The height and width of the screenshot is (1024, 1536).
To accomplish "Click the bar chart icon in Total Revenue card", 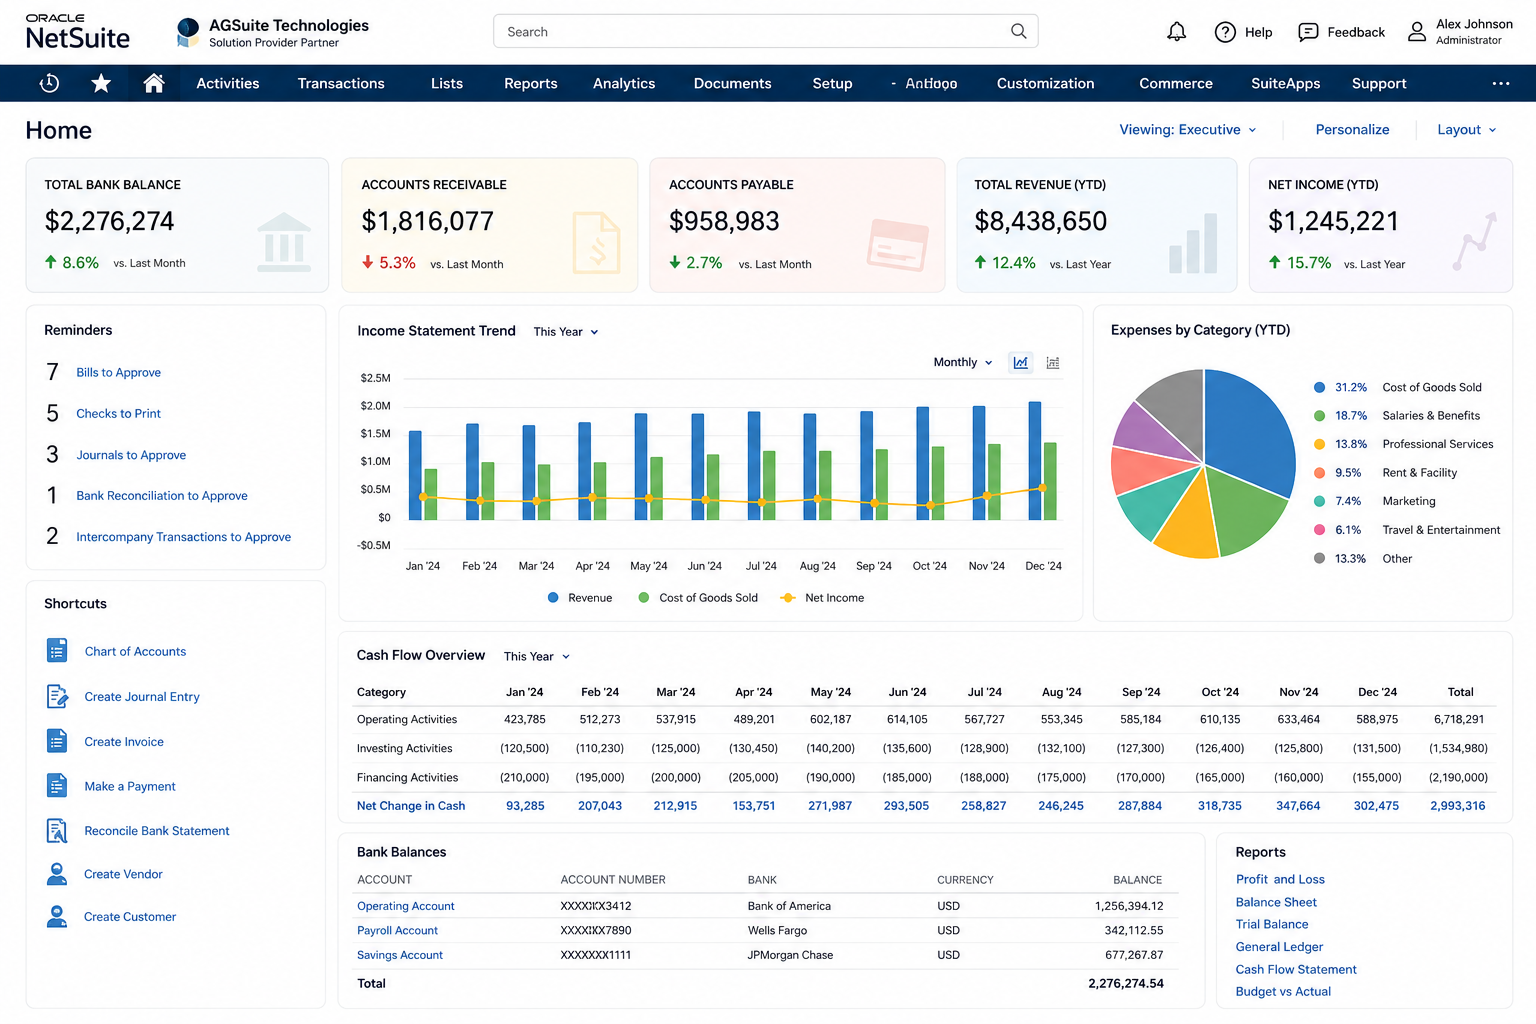I will click(1194, 244).
